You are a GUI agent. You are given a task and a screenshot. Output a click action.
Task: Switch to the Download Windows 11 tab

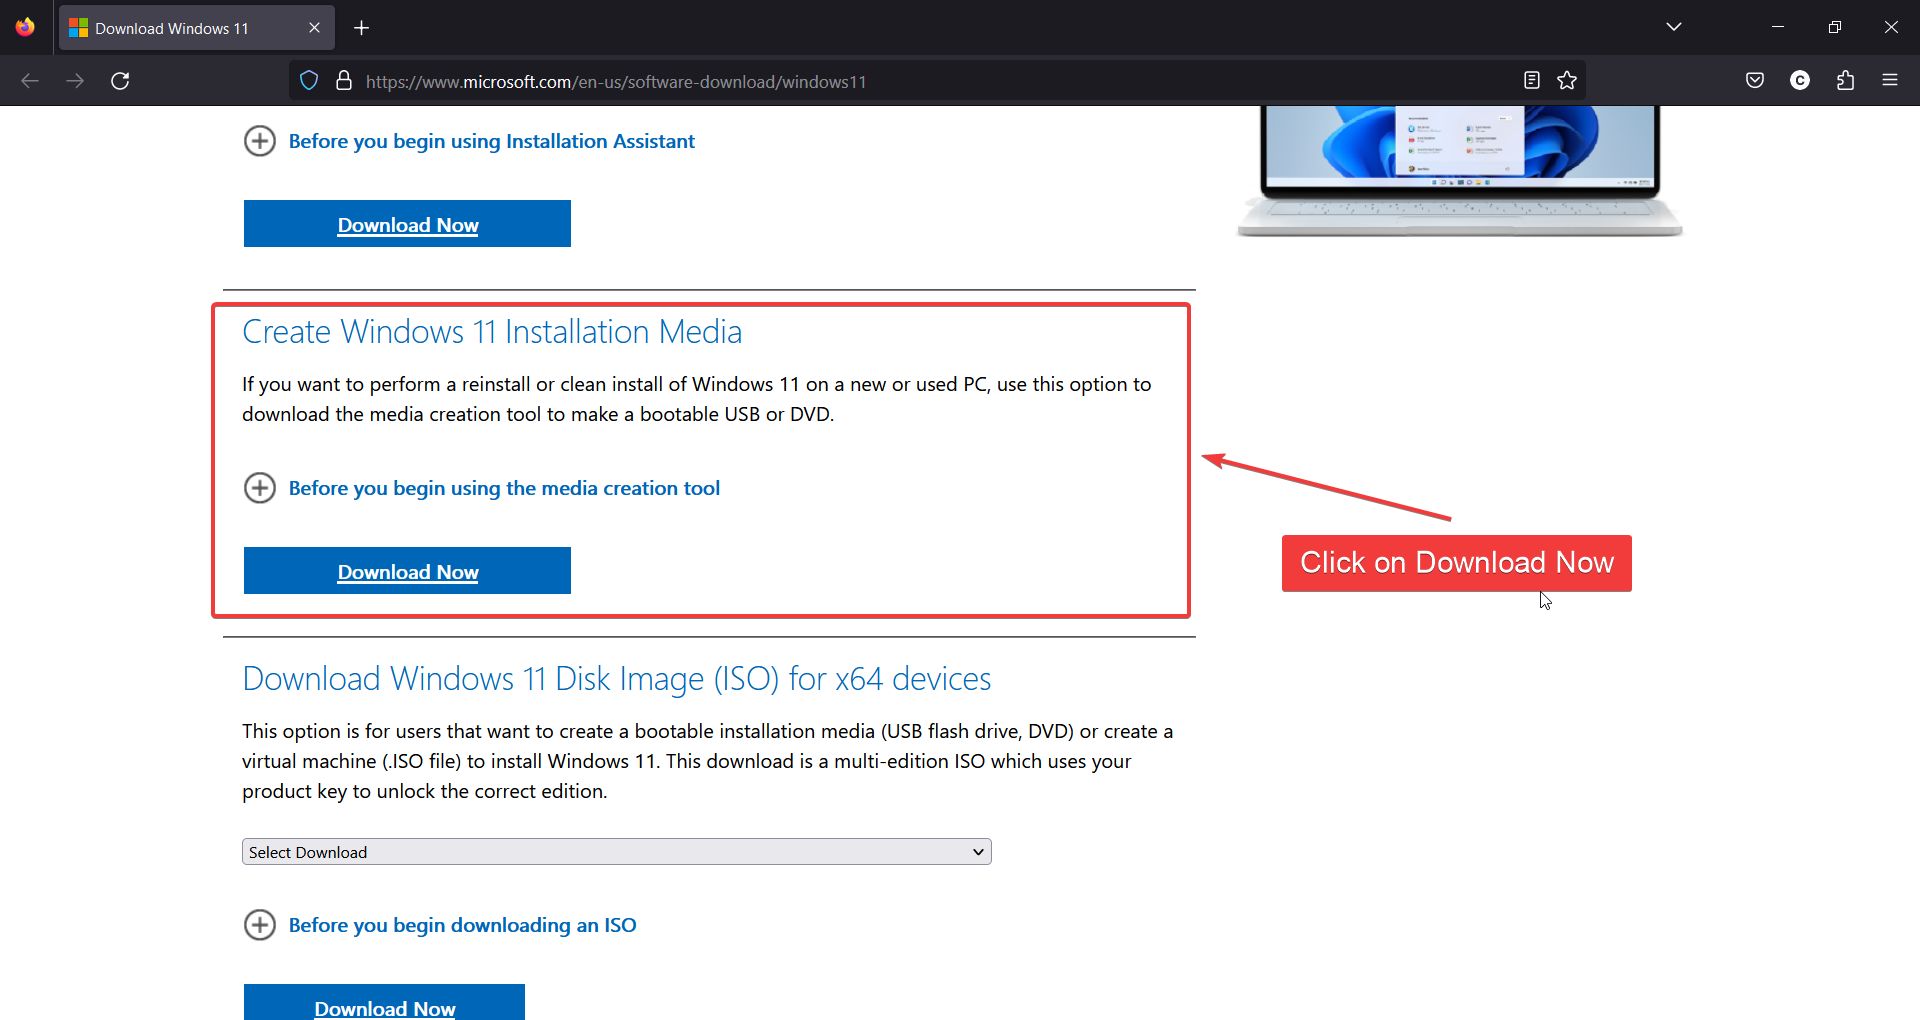click(x=180, y=27)
